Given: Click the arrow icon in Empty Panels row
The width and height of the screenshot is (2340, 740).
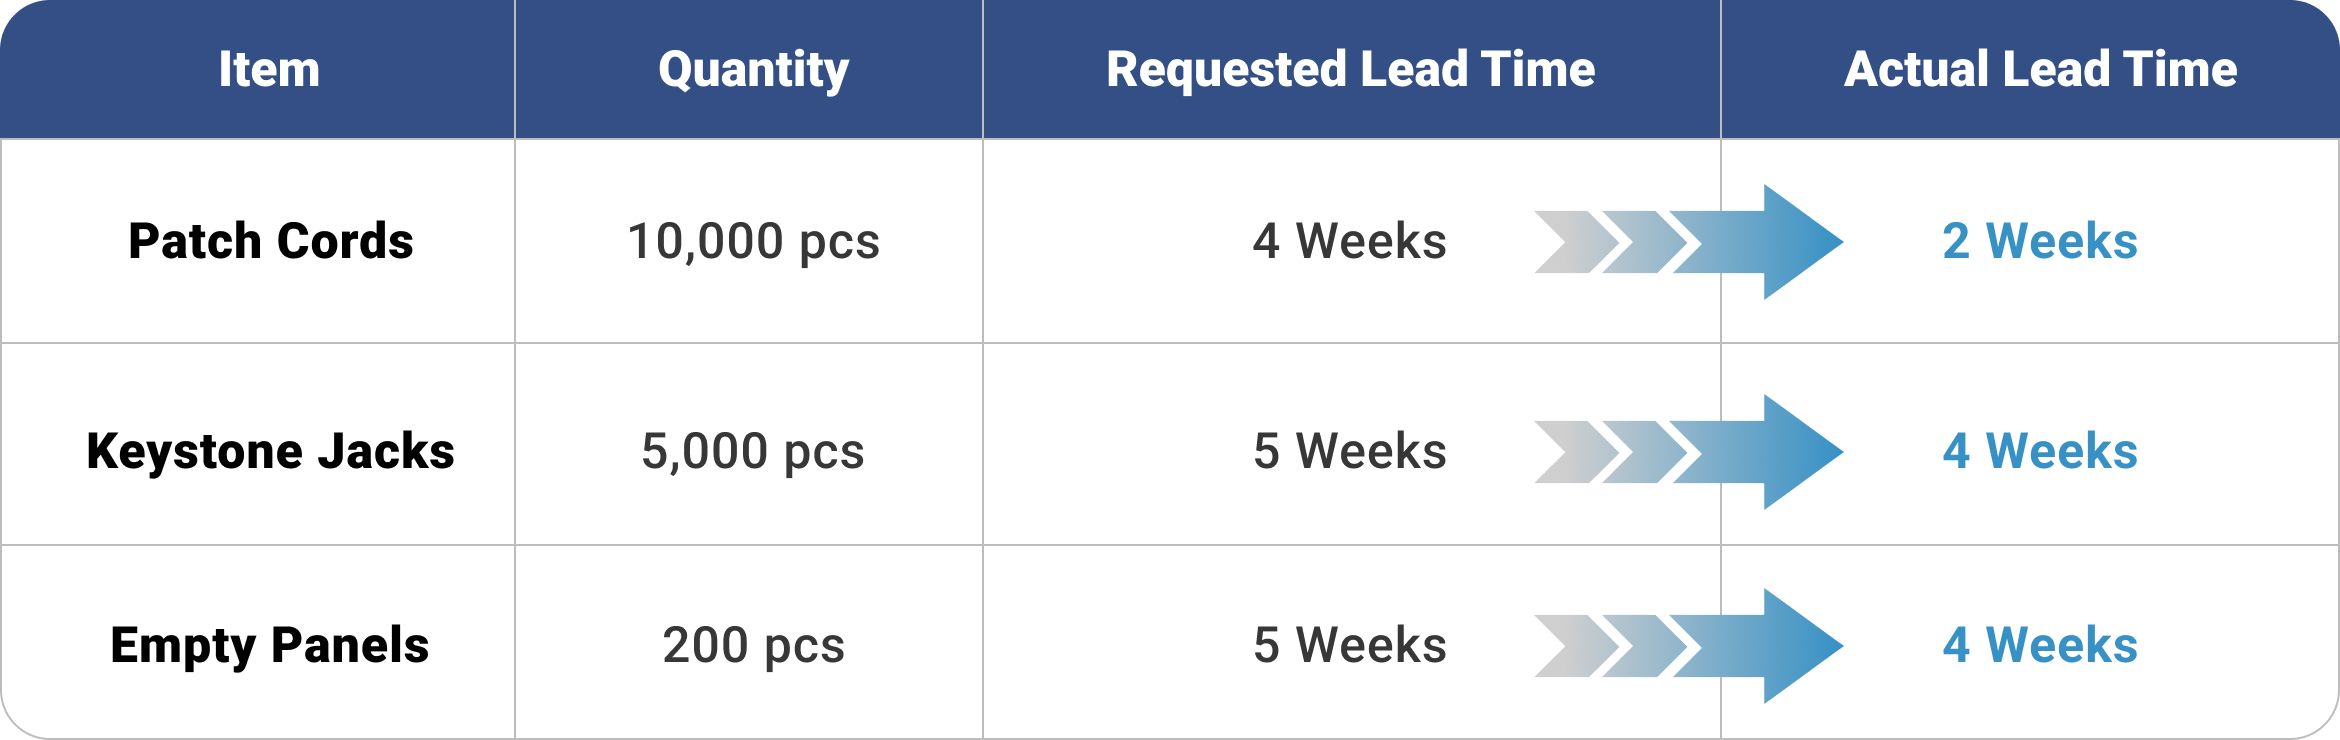Looking at the screenshot, I should (x=1689, y=646).
